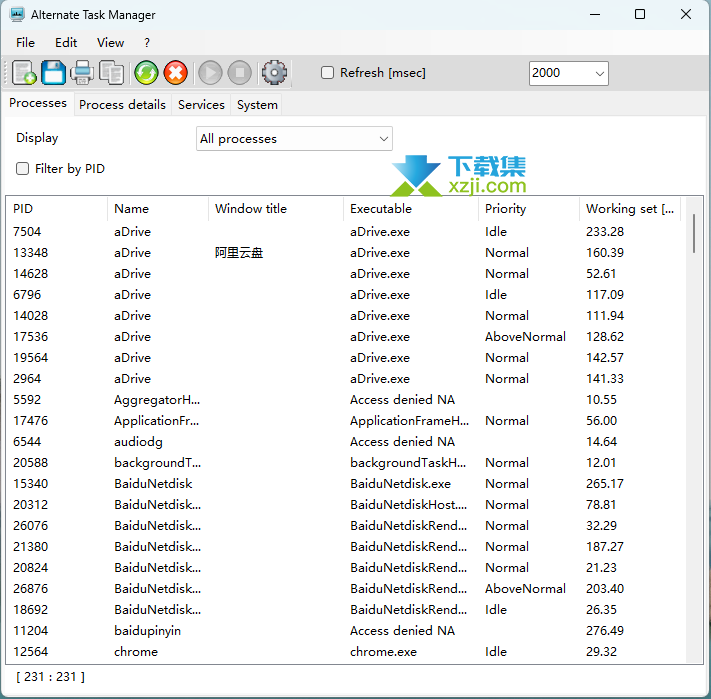Viewport: 711px width, 699px height.
Task: Click the aDrive row with PID 14028
Action: coord(345,316)
